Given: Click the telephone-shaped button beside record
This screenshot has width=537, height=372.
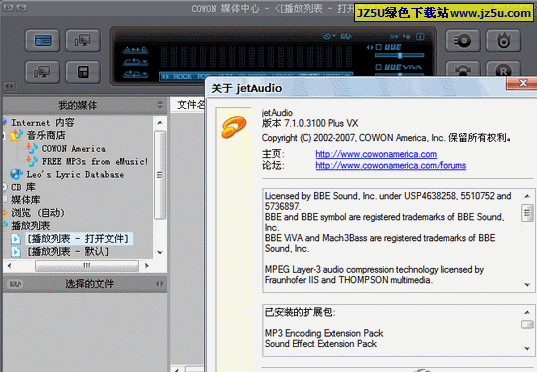Looking at the screenshot, I should pos(463,70).
